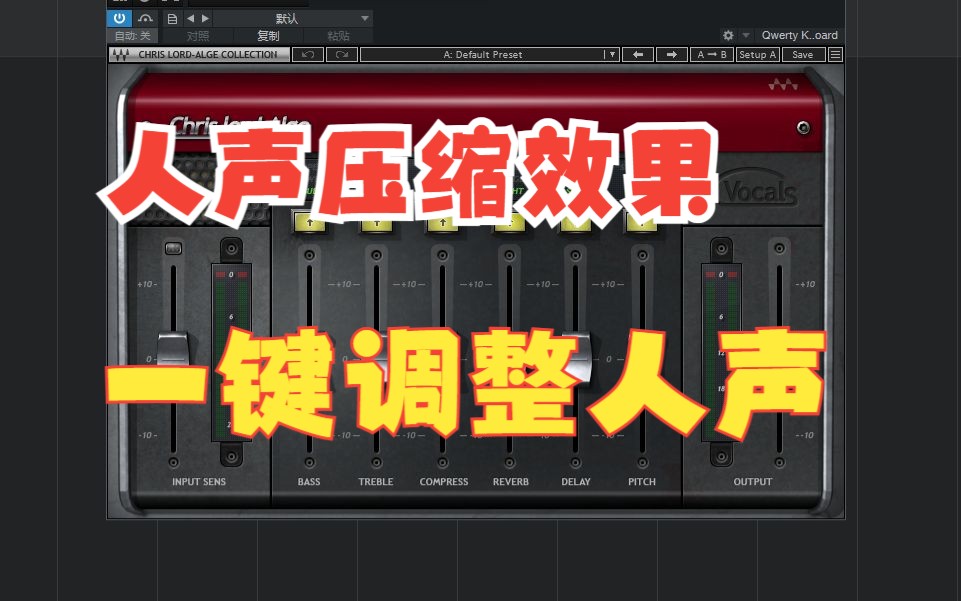Click the hamburger menu icon at toolbar far right

pyautogui.click(x=836, y=54)
